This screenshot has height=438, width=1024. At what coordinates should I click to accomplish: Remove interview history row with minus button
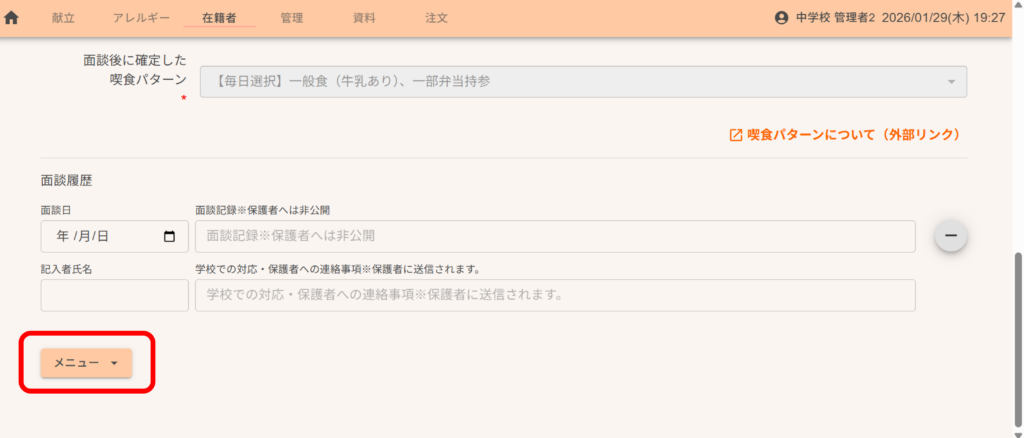(x=950, y=236)
